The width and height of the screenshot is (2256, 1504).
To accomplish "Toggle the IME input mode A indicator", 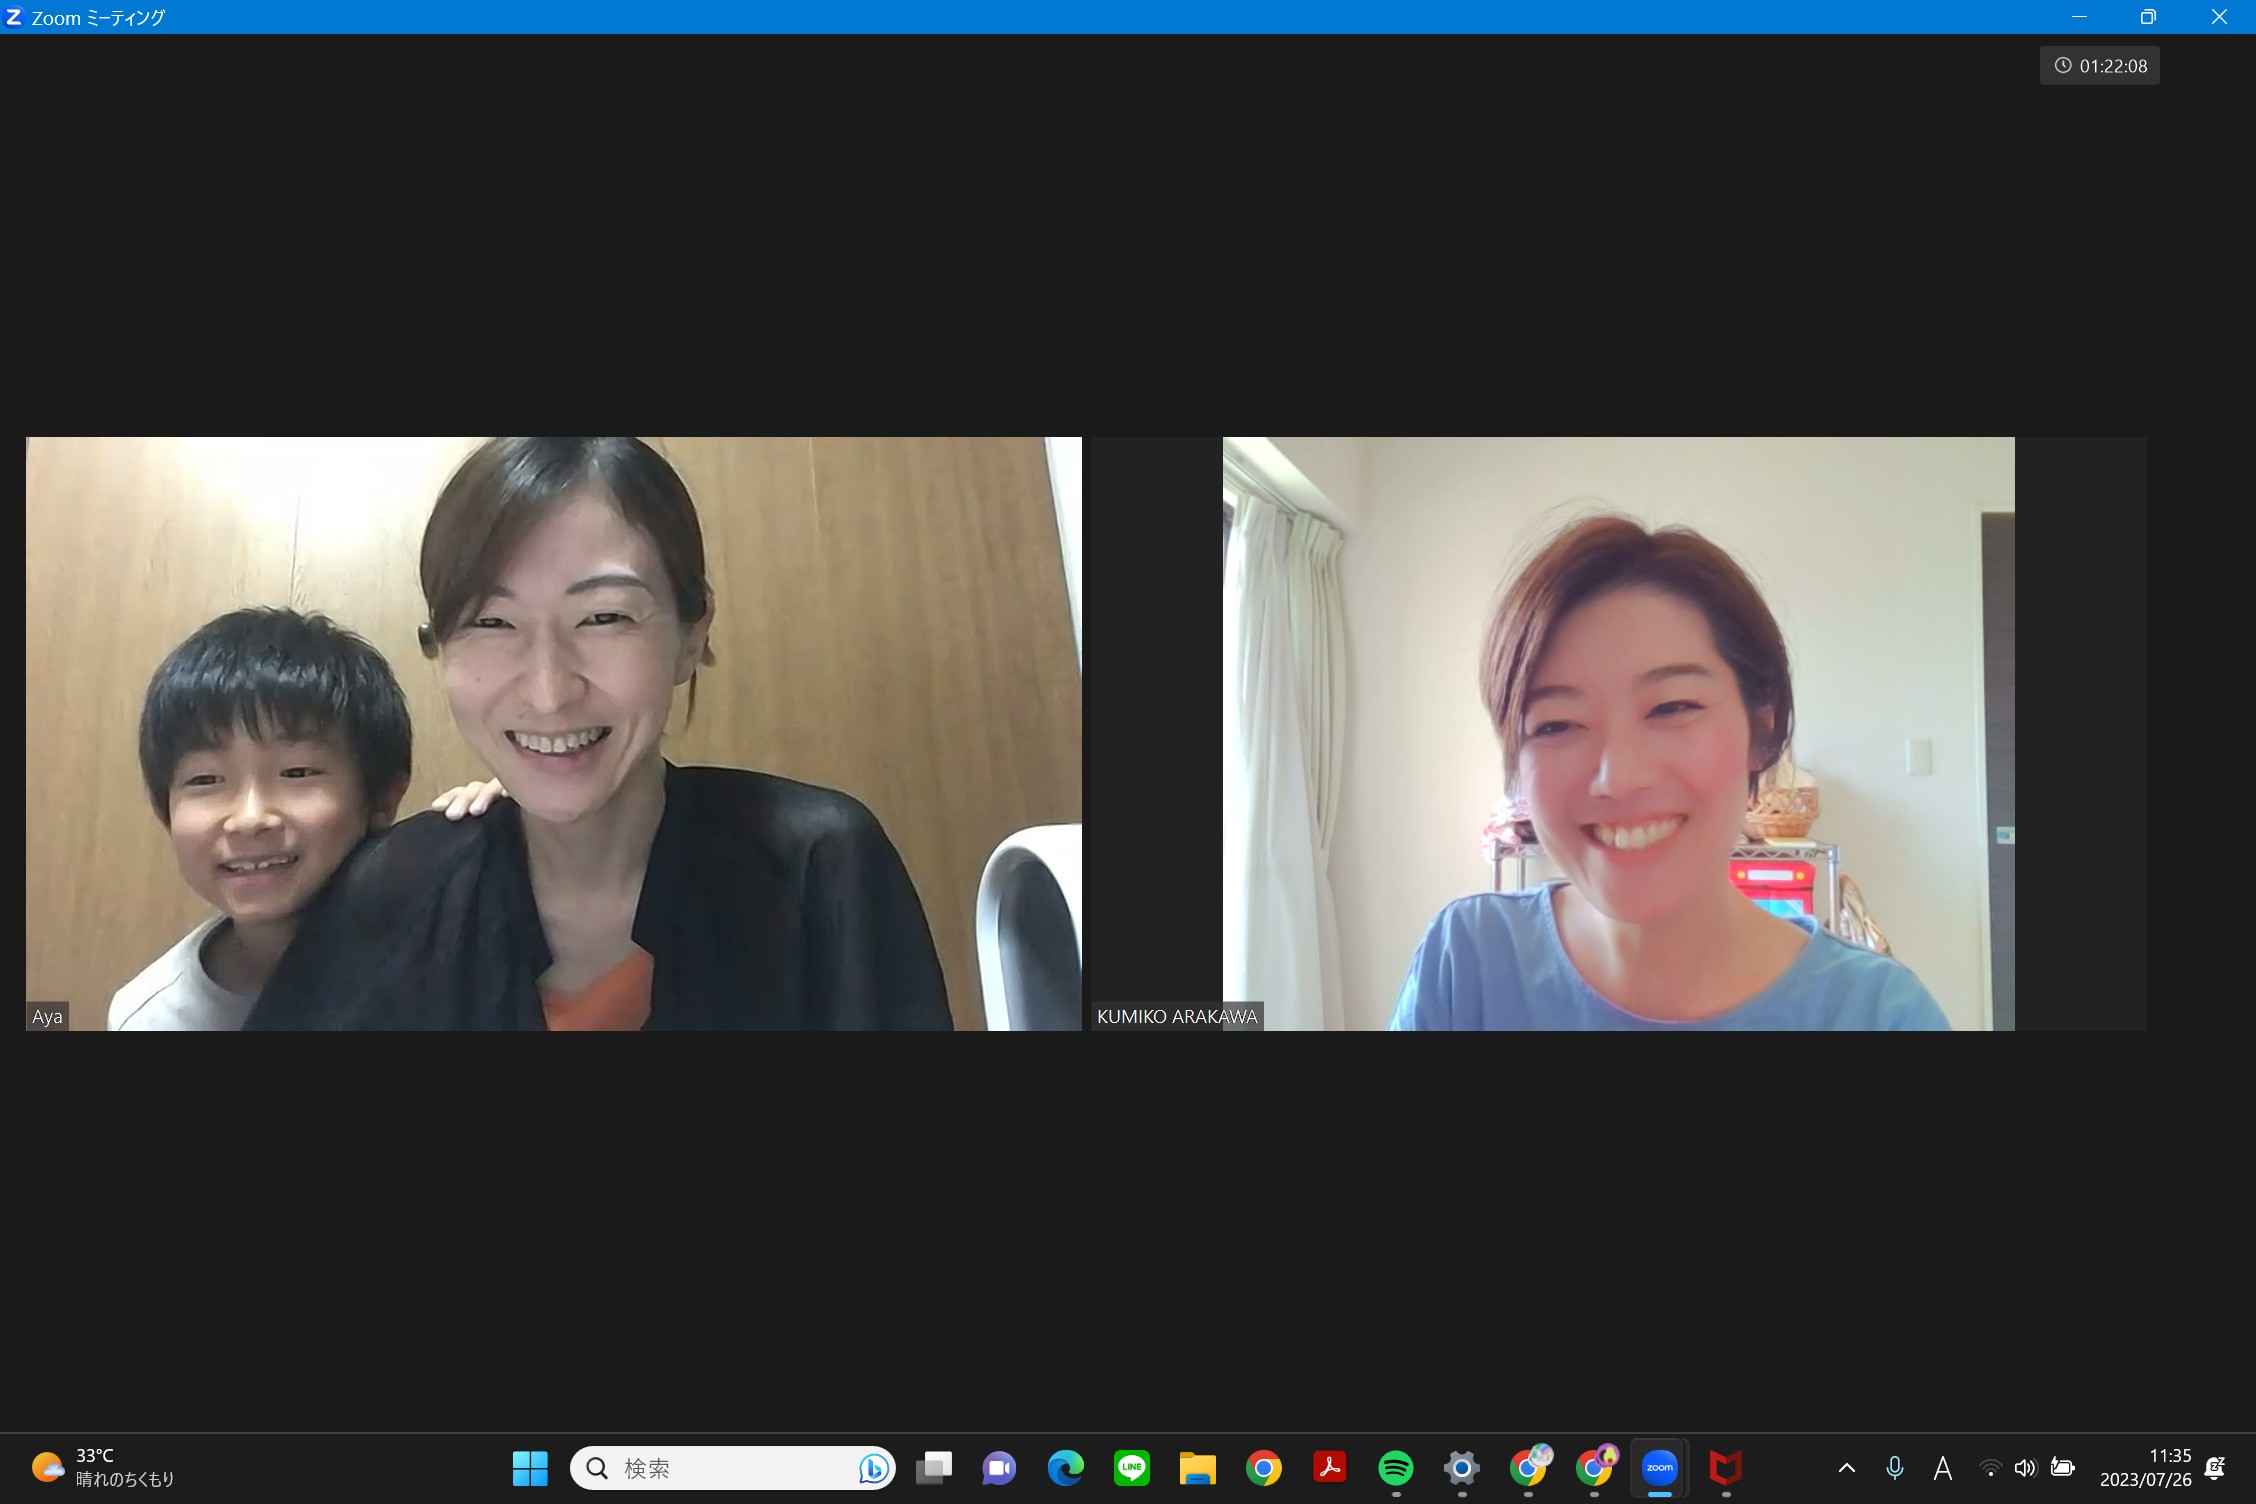I will point(1942,1468).
